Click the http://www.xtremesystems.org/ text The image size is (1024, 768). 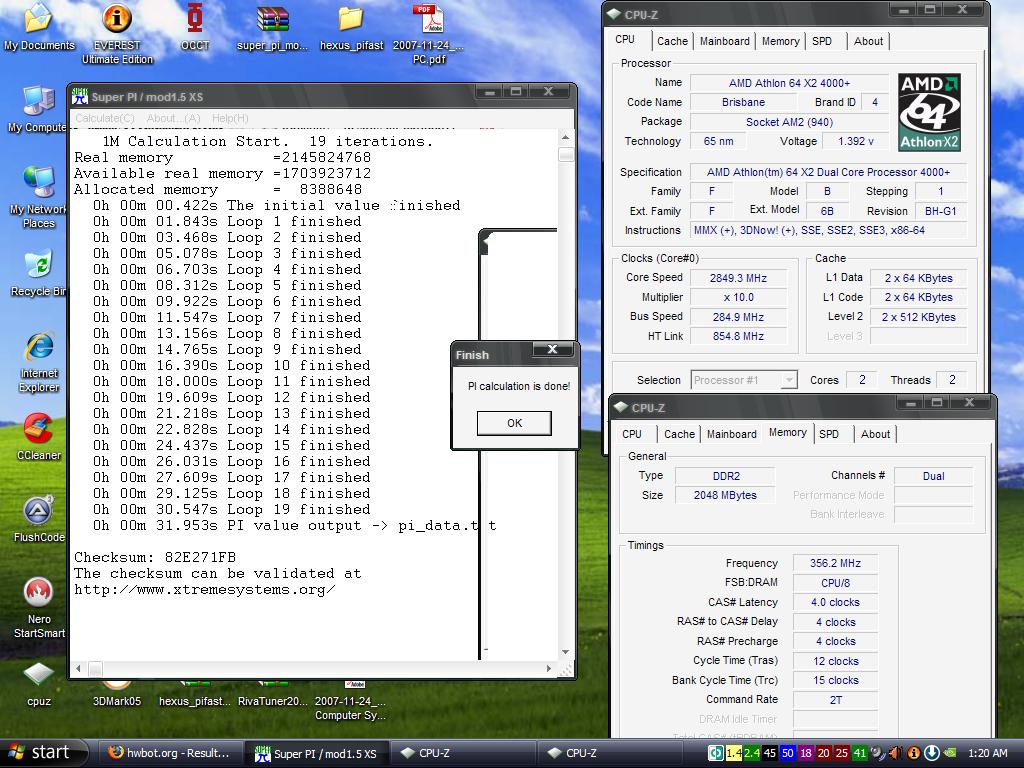[204, 589]
